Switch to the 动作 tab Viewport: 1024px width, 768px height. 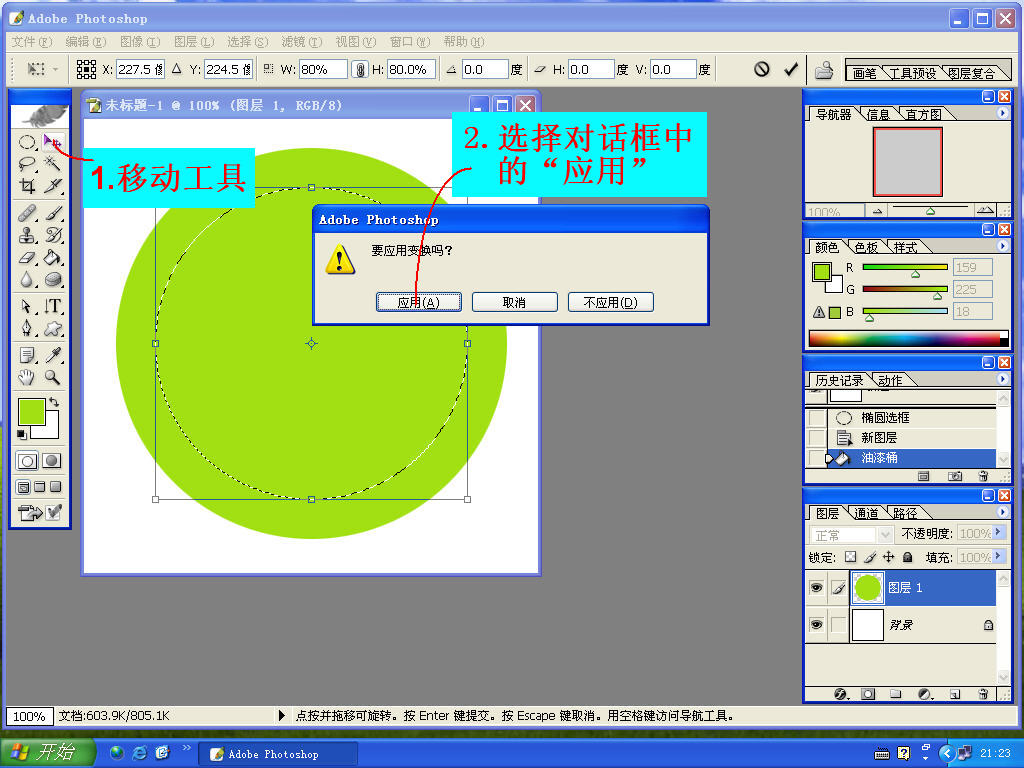point(890,380)
